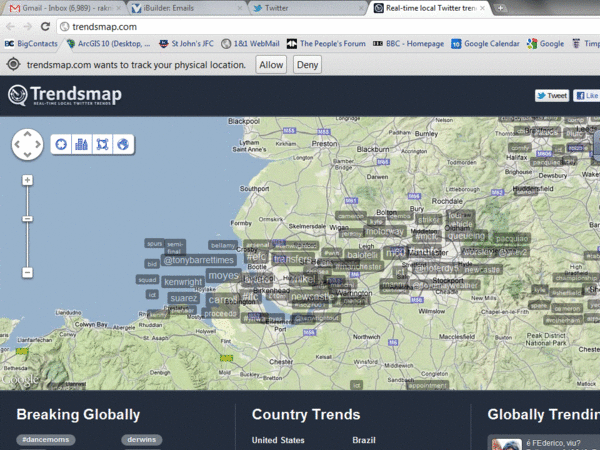The image size is (600, 450).
Task: Click the pacquiao trend tag
Action: click(x=512, y=238)
